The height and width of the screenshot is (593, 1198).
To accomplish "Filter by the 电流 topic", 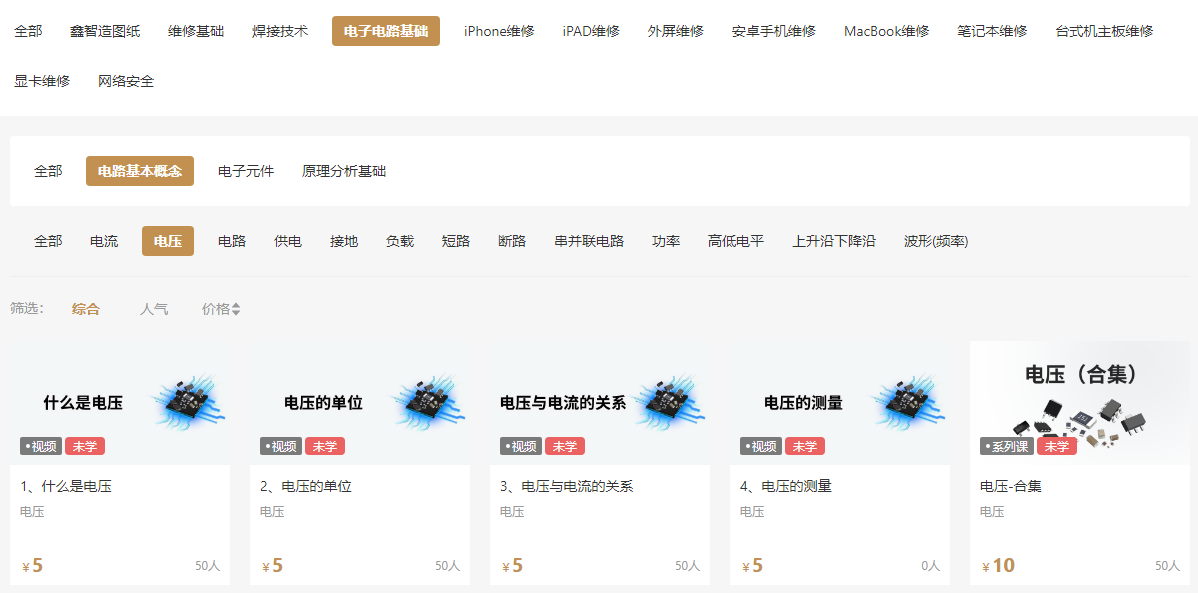I will (104, 241).
